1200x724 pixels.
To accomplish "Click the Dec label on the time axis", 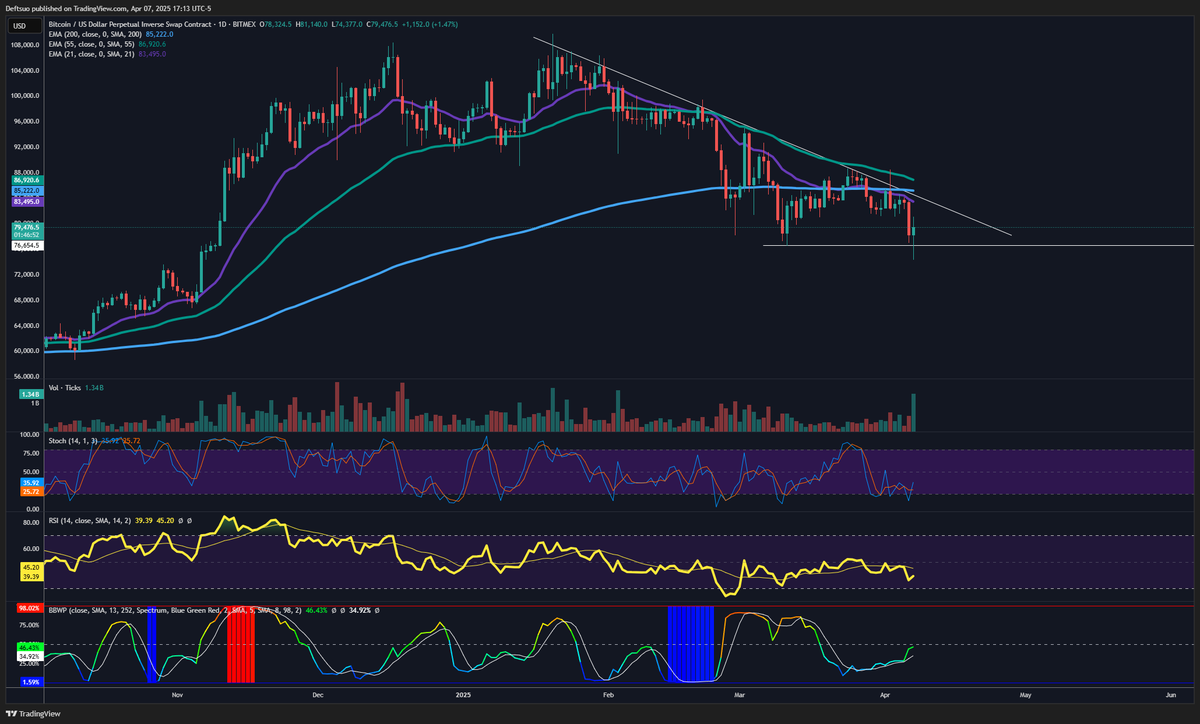I will [317, 693].
